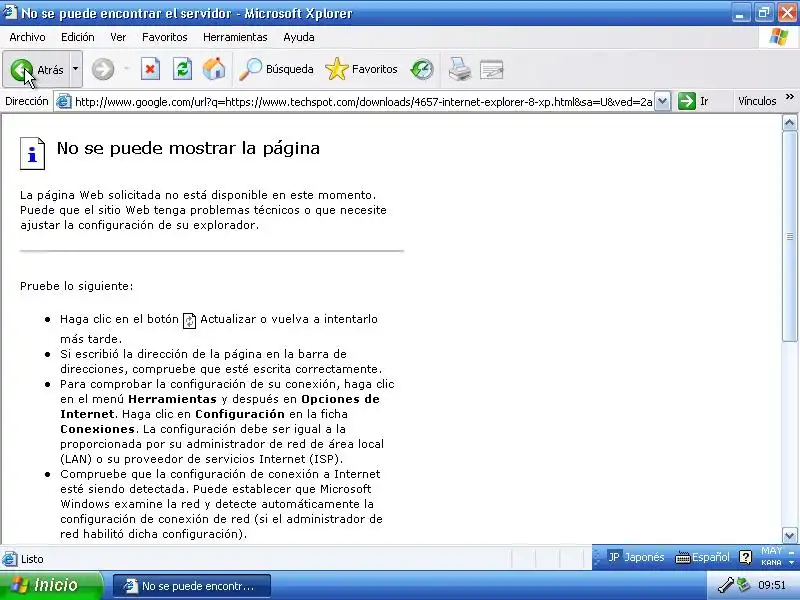Screen dimensions: 800x600
Task: Open the Archivo menu
Action: pyautogui.click(x=27, y=37)
